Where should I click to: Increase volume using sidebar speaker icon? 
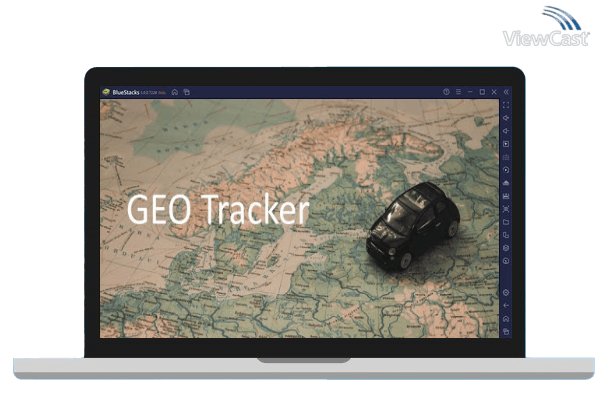pos(506,118)
